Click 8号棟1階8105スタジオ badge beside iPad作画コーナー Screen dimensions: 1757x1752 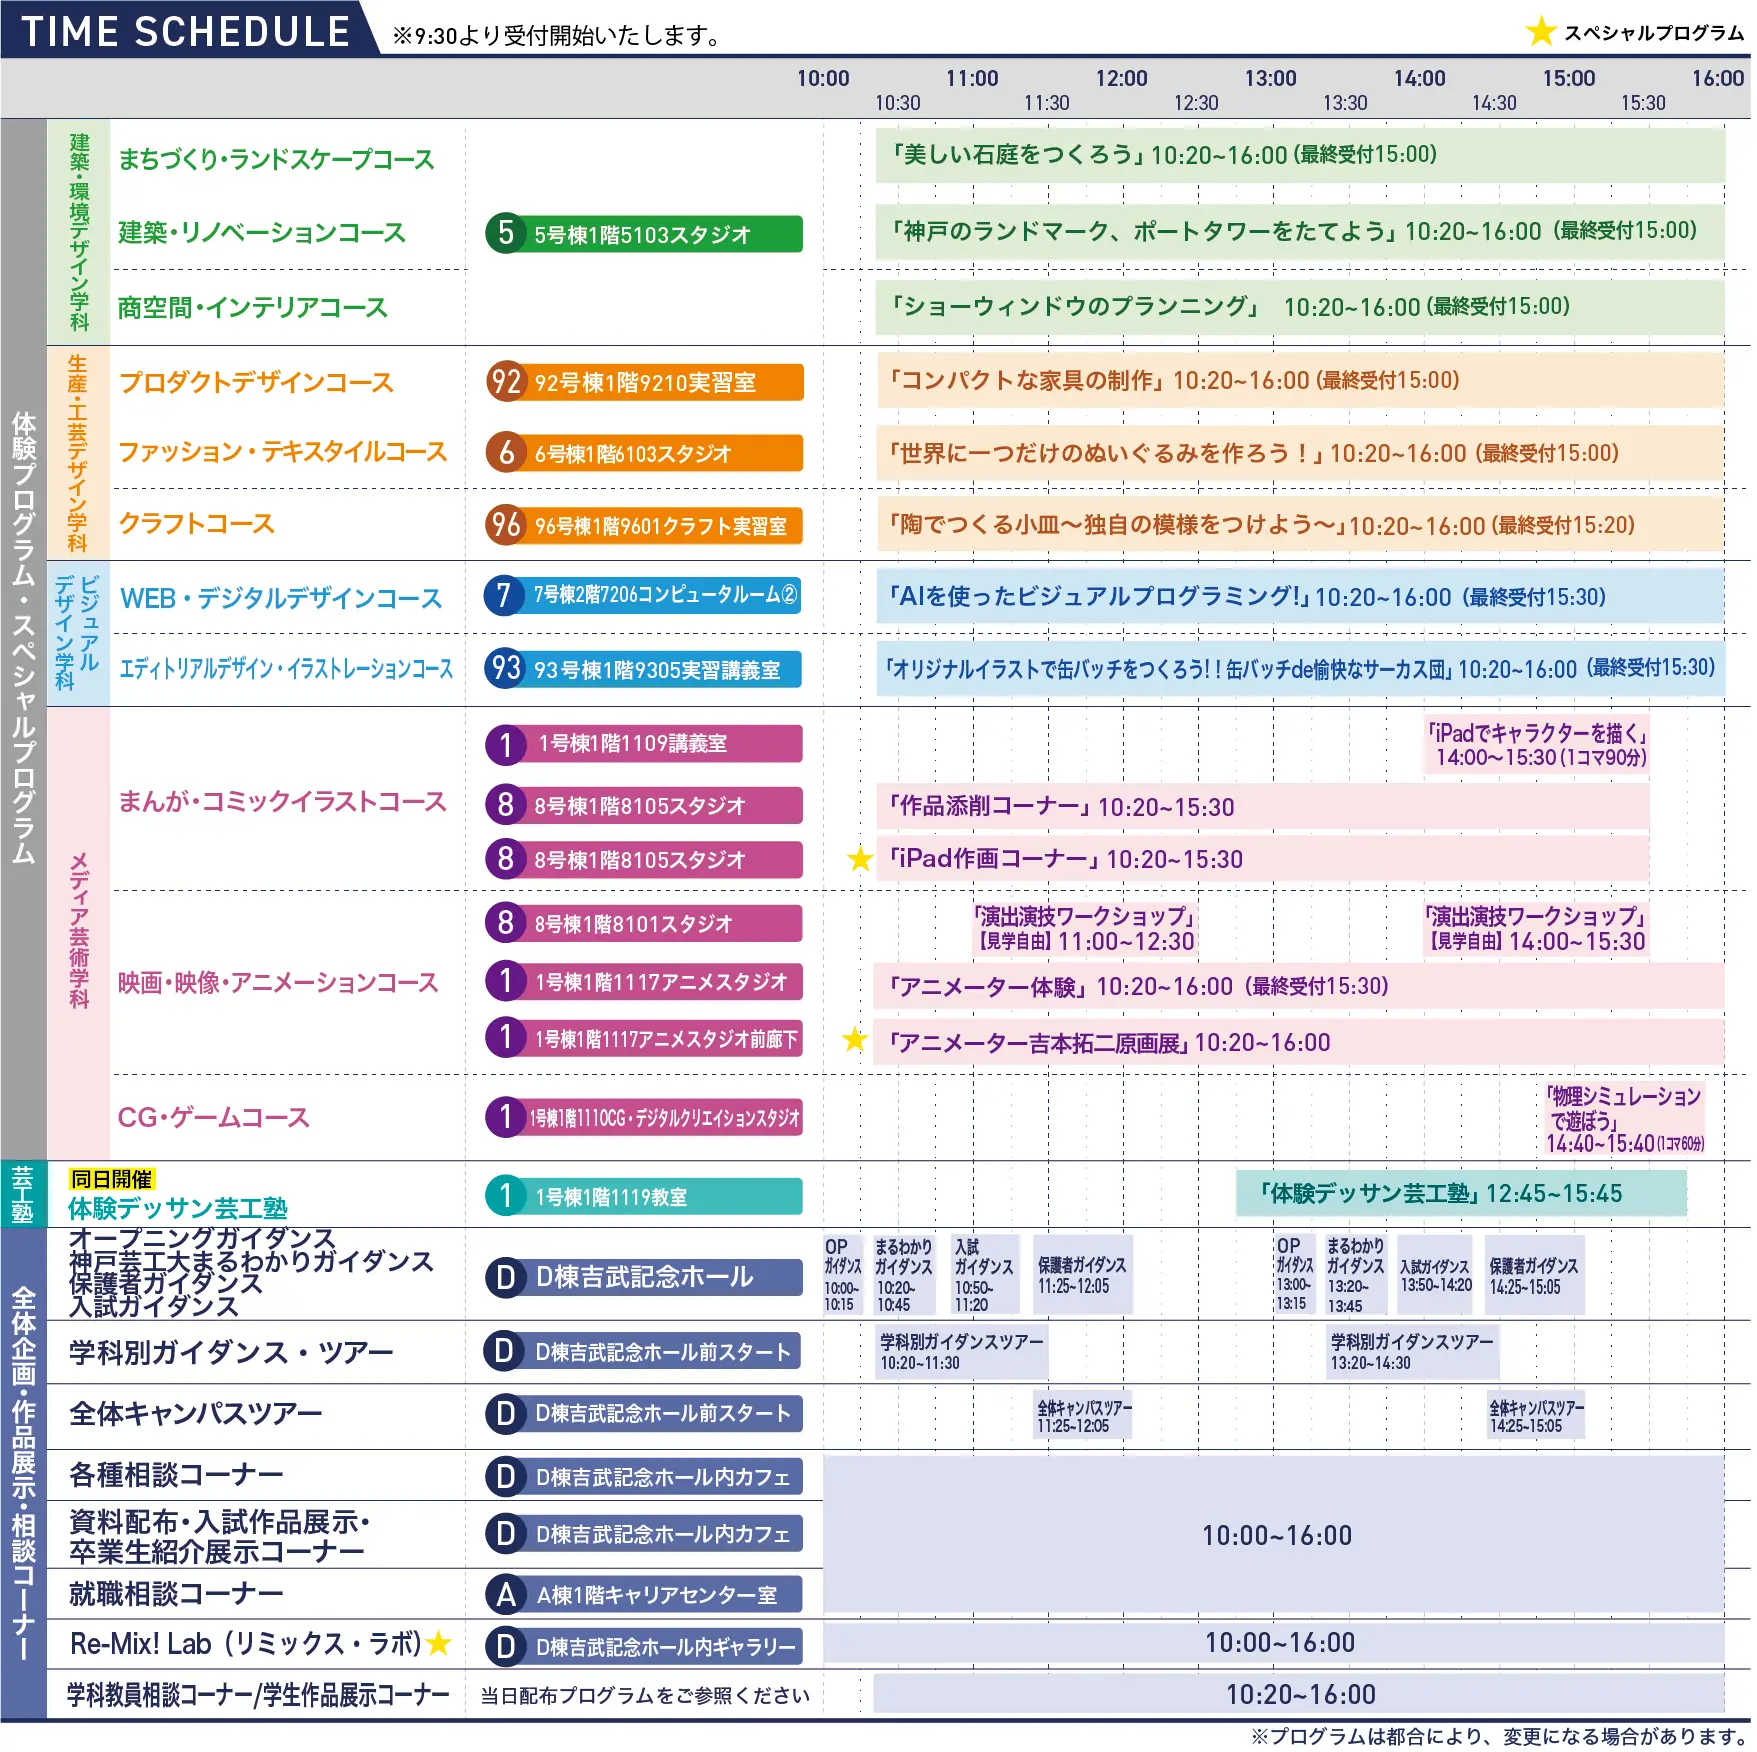(644, 859)
